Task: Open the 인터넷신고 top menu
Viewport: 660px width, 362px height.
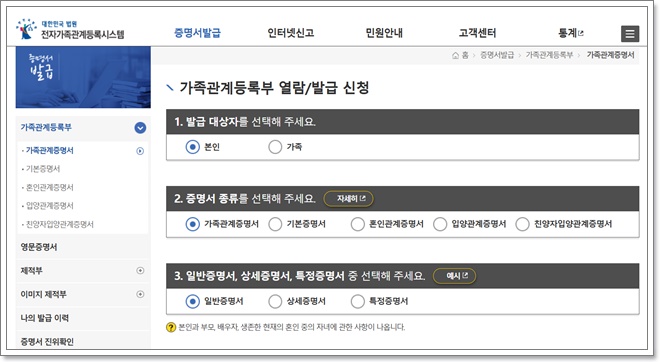Action: pyautogui.click(x=291, y=33)
